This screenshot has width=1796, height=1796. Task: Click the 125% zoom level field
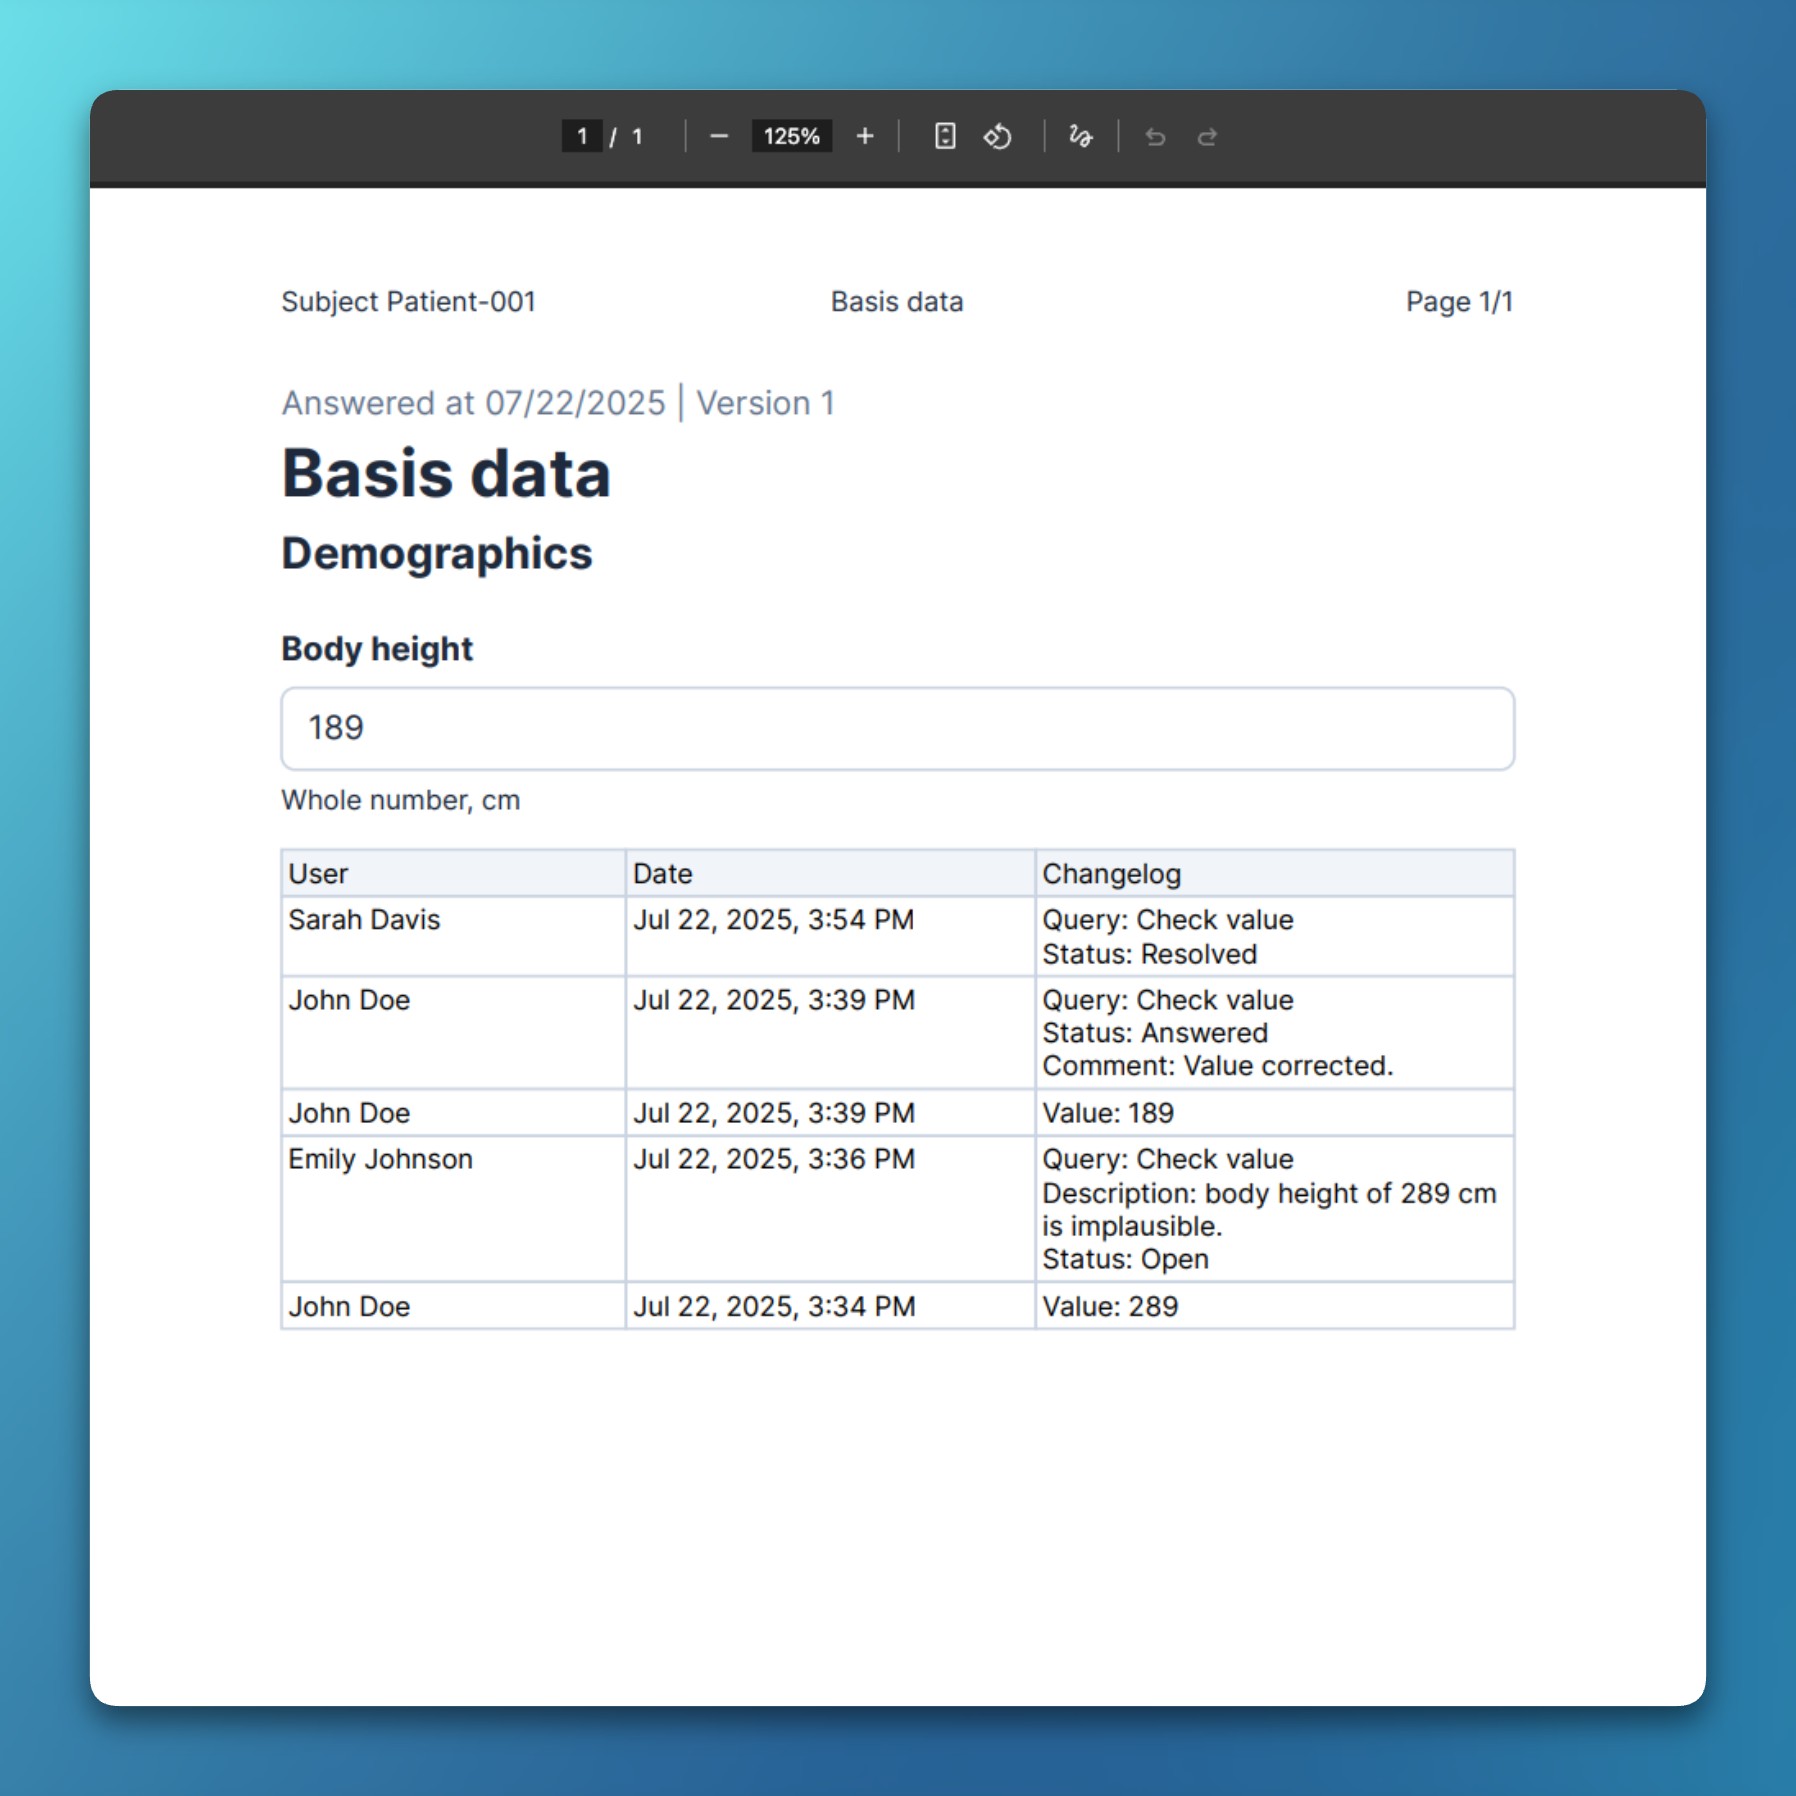(x=791, y=136)
